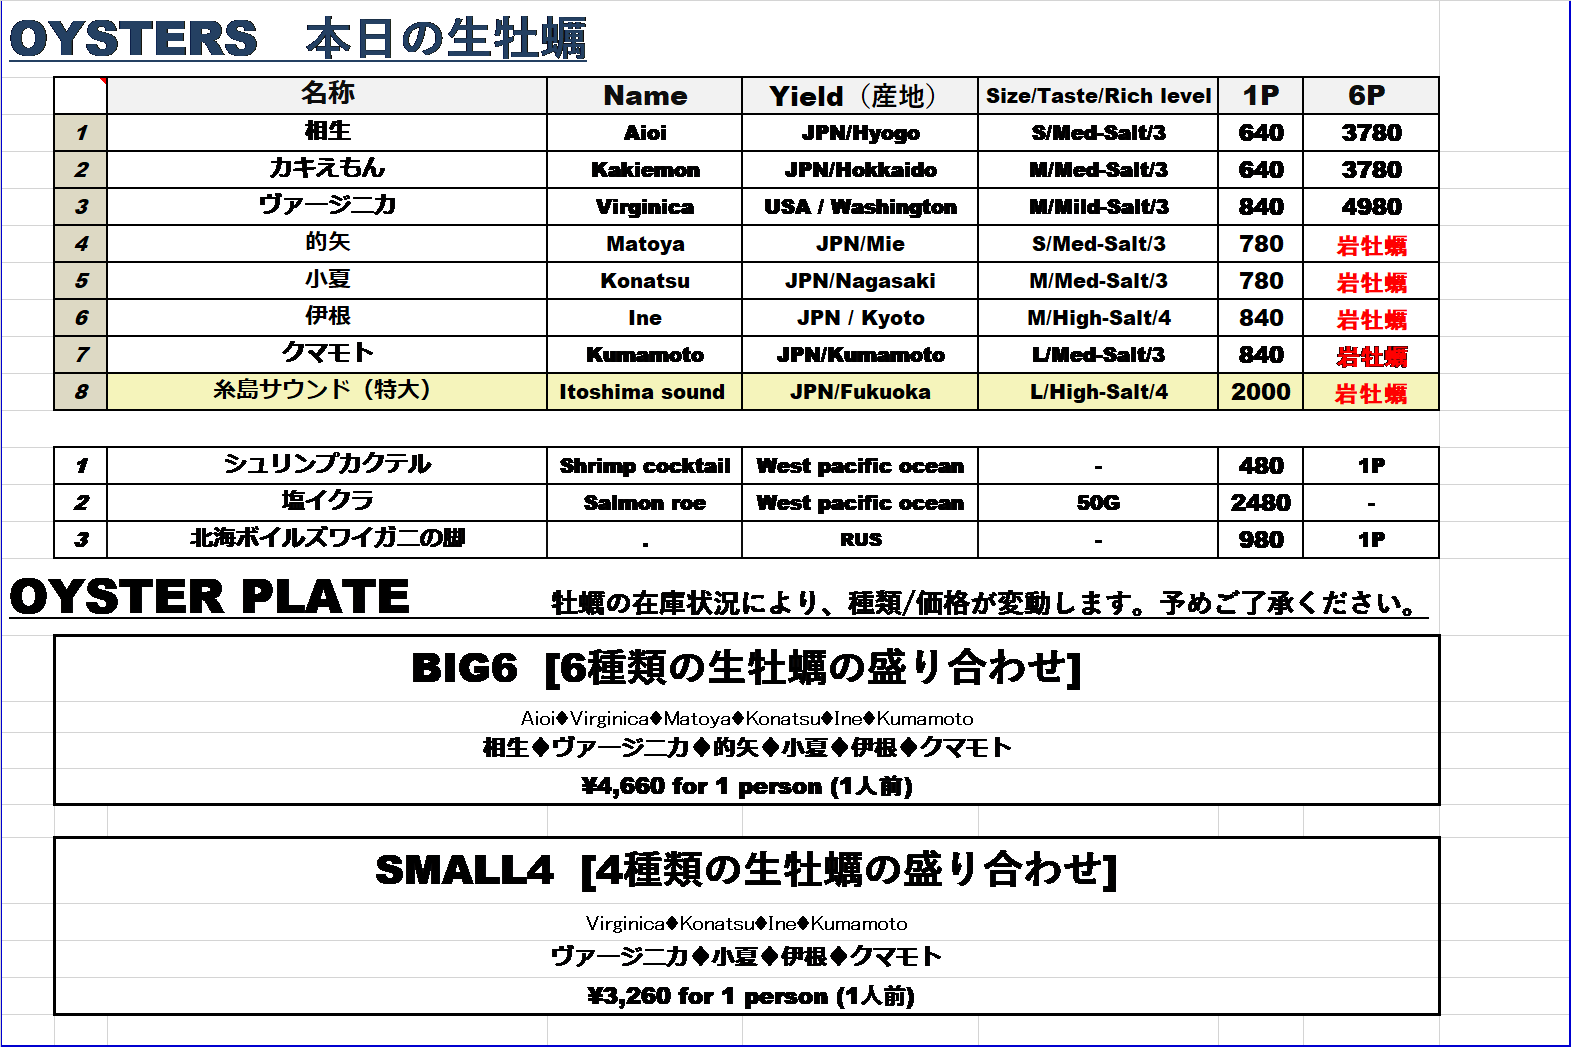This screenshot has width=1572, height=1048.
Task: Select the L/High-Salt/4 cell
Action: point(1098,391)
